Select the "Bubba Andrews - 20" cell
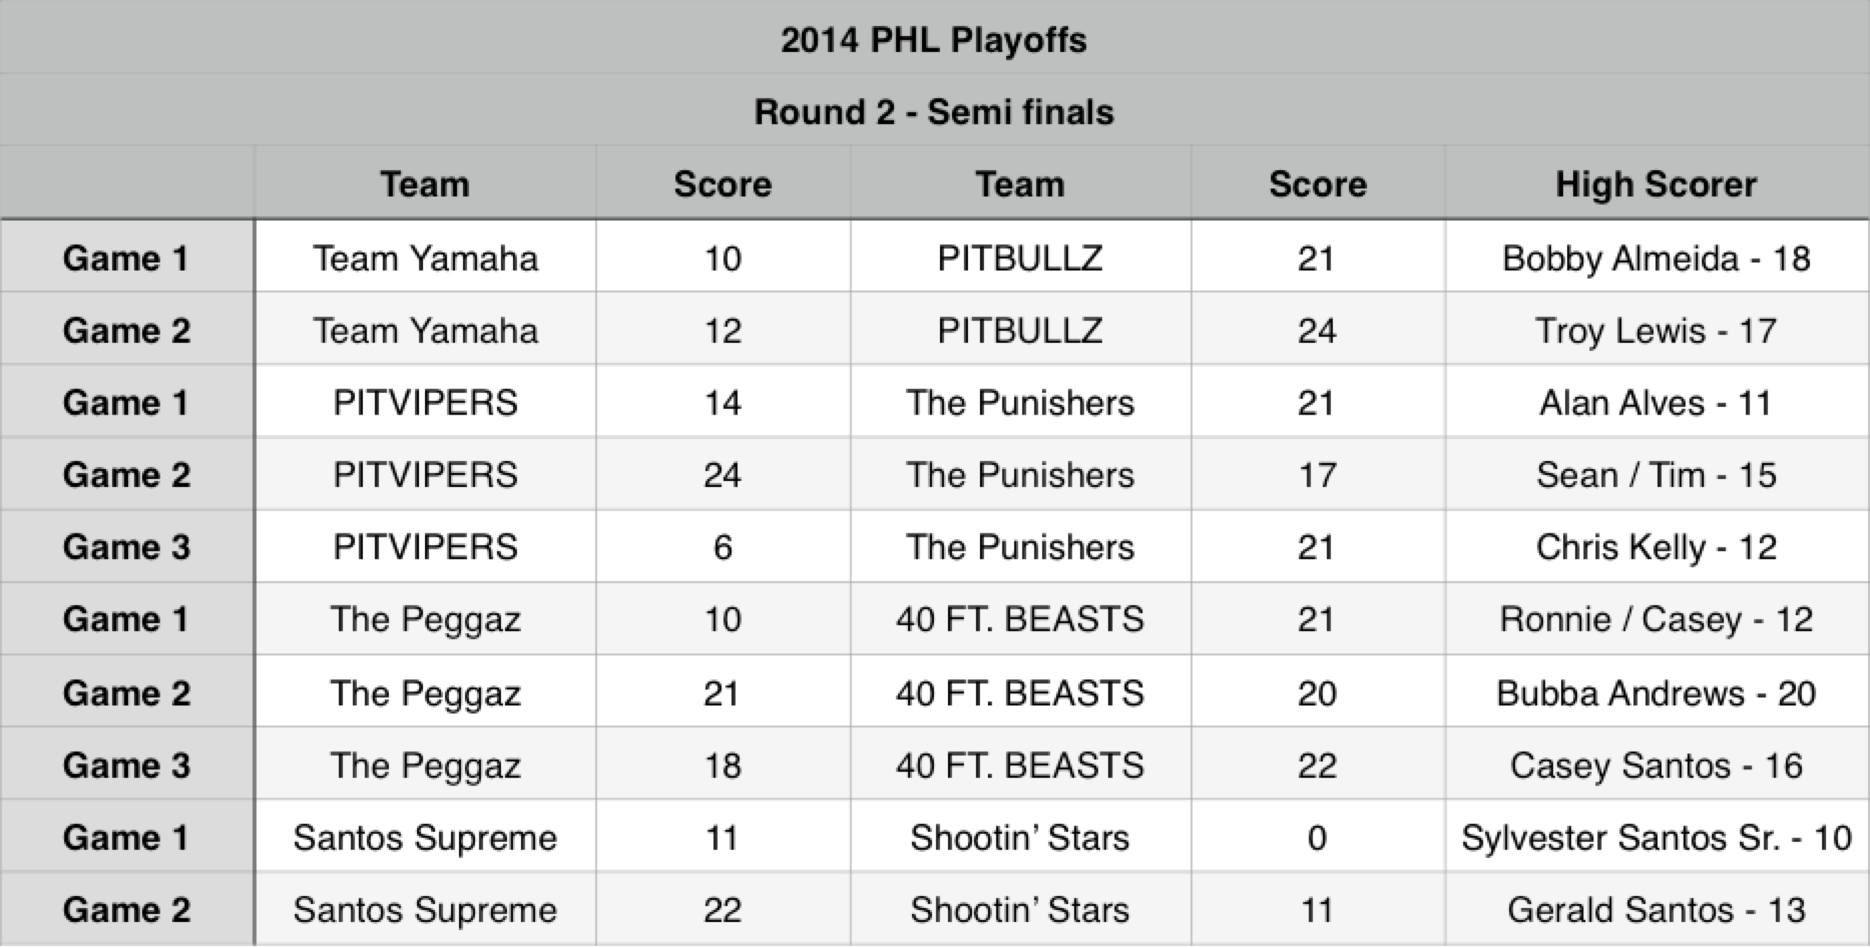This screenshot has width=1870, height=948. tap(1656, 693)
